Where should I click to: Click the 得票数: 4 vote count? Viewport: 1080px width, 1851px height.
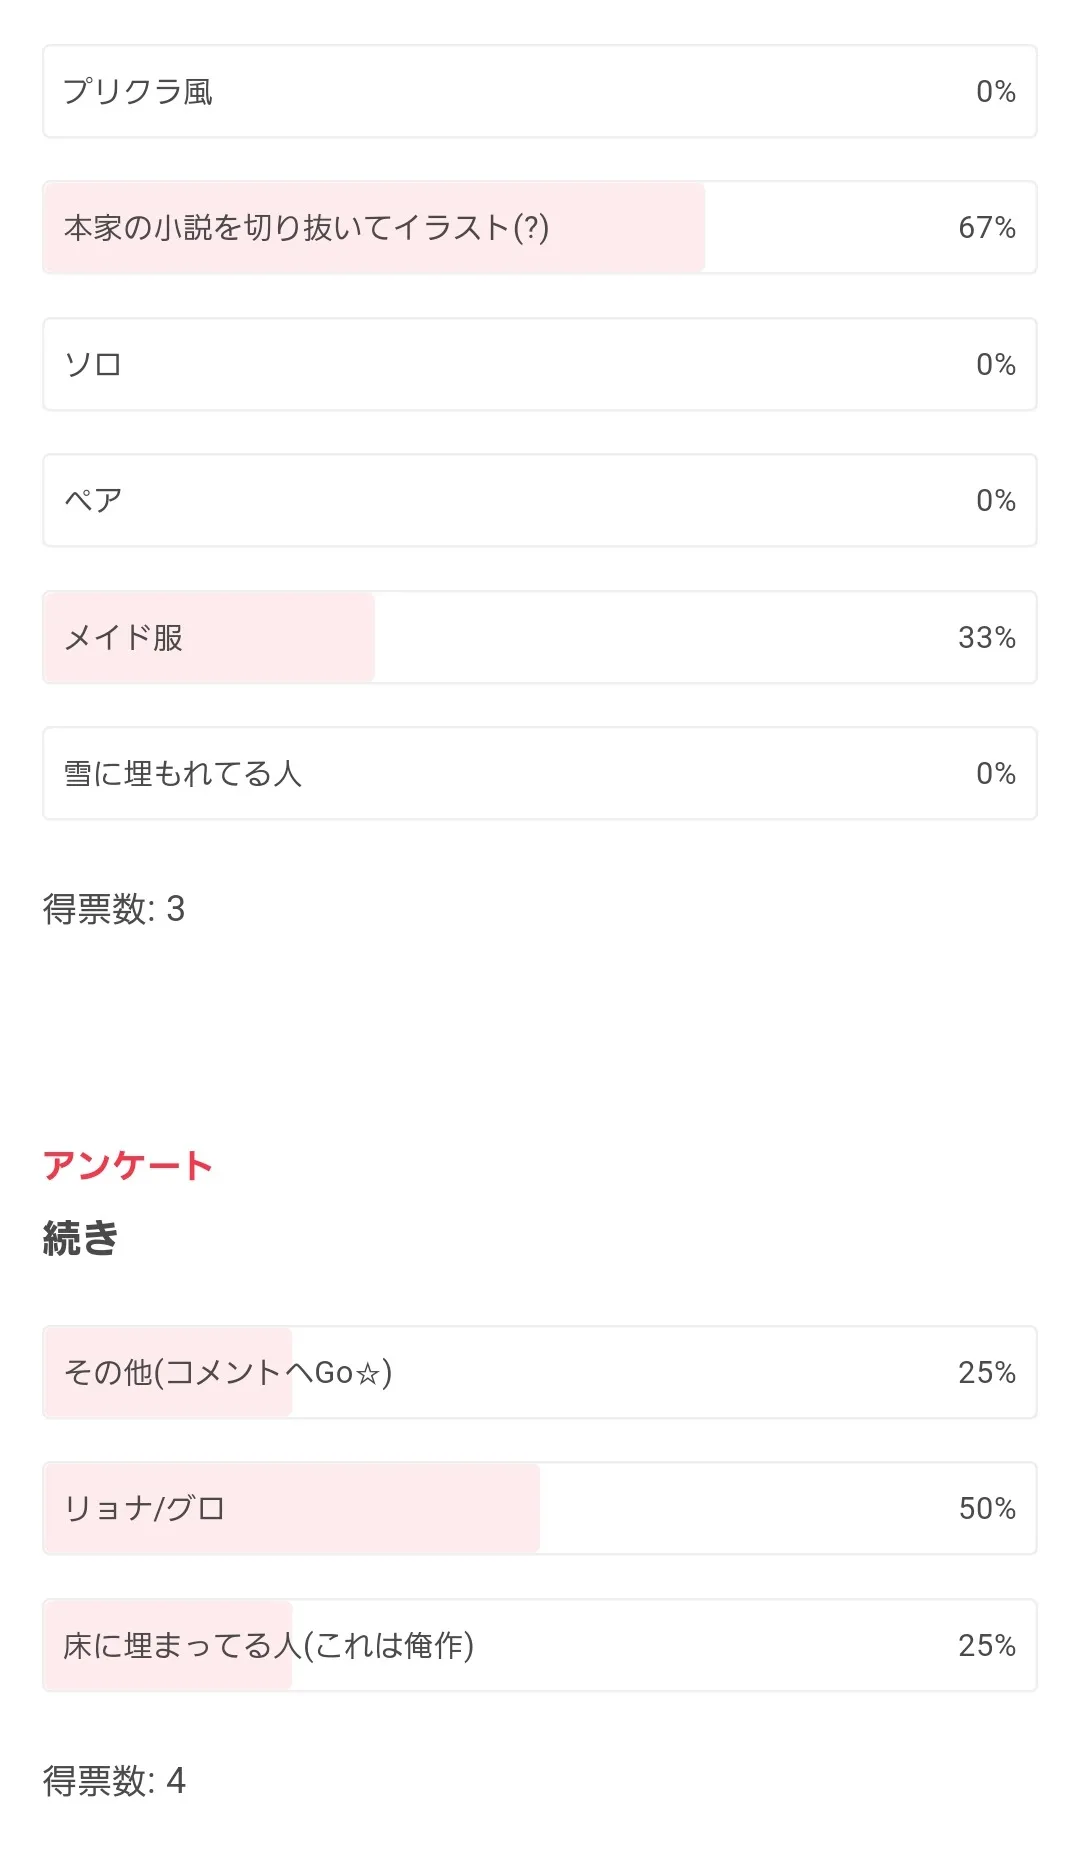click(x=114, y=1781)
